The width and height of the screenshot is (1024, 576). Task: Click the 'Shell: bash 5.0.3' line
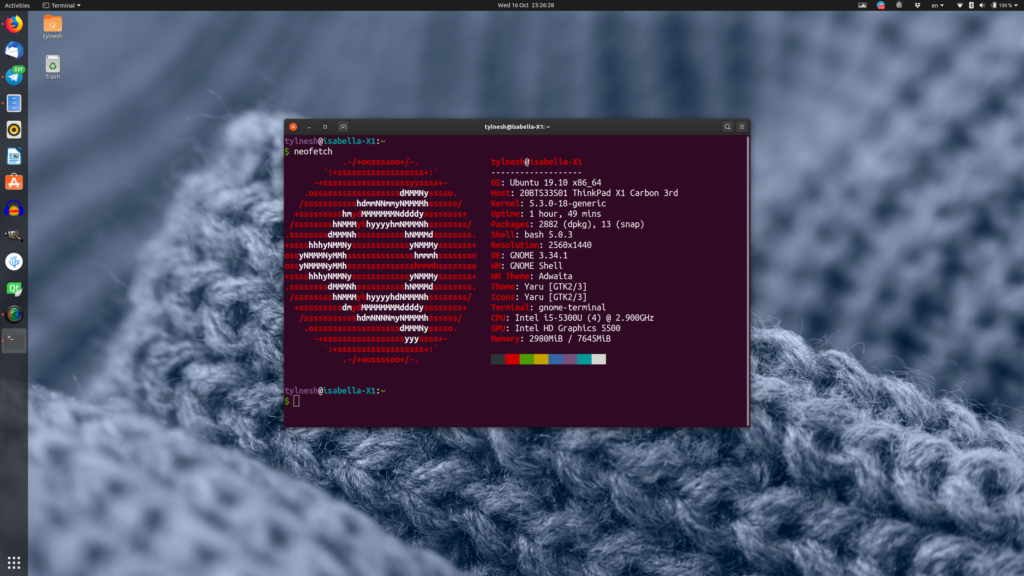[x=532, y=235]
